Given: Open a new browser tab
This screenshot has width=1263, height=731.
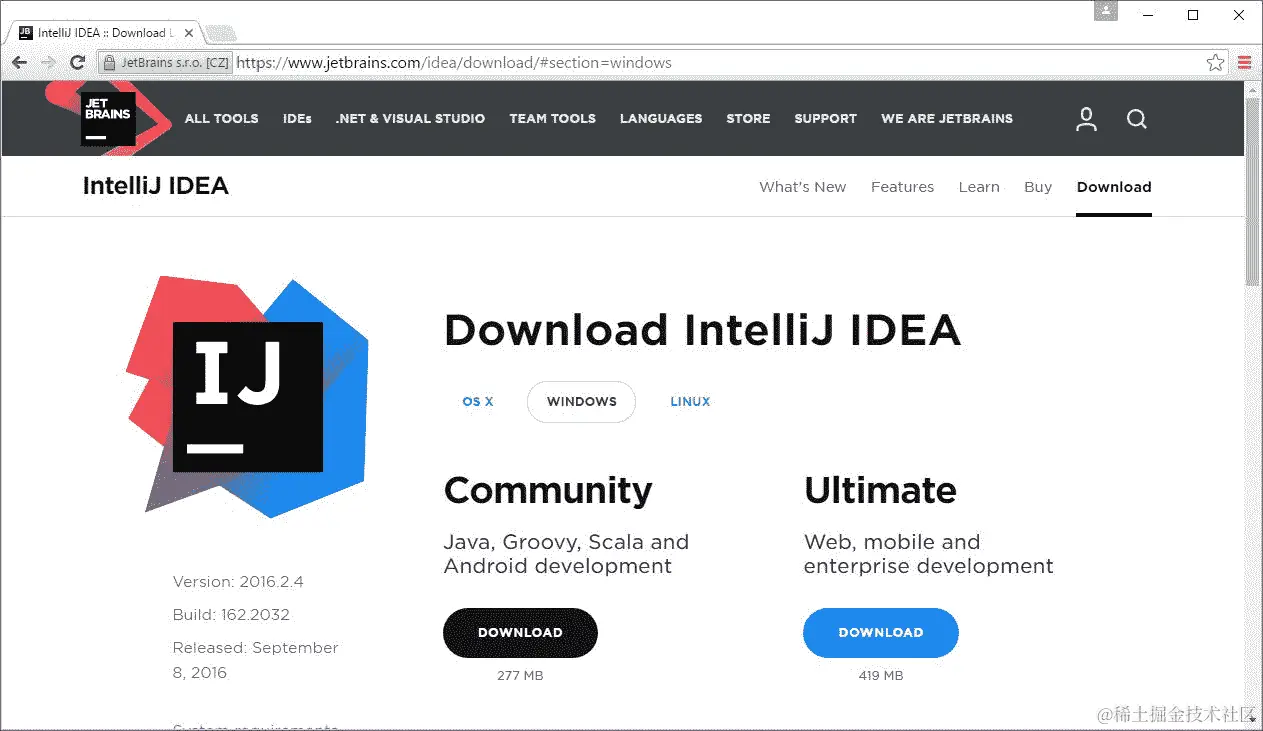Looking at the screenshot, I should [x=220, y=32].
